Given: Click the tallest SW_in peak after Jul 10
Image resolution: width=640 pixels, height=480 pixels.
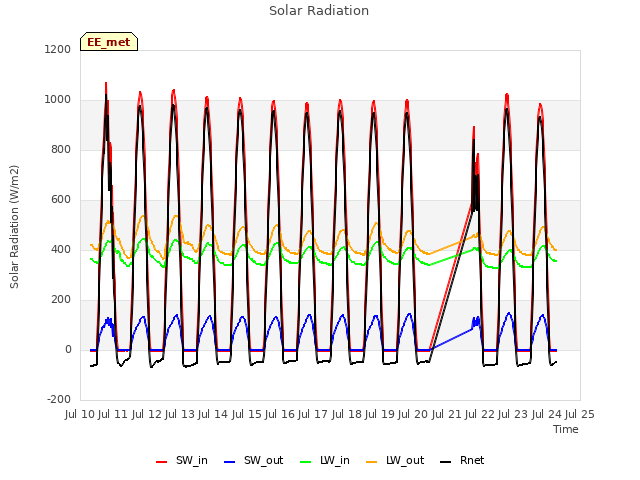Looking at the screenshot, I should pos(106,83).
